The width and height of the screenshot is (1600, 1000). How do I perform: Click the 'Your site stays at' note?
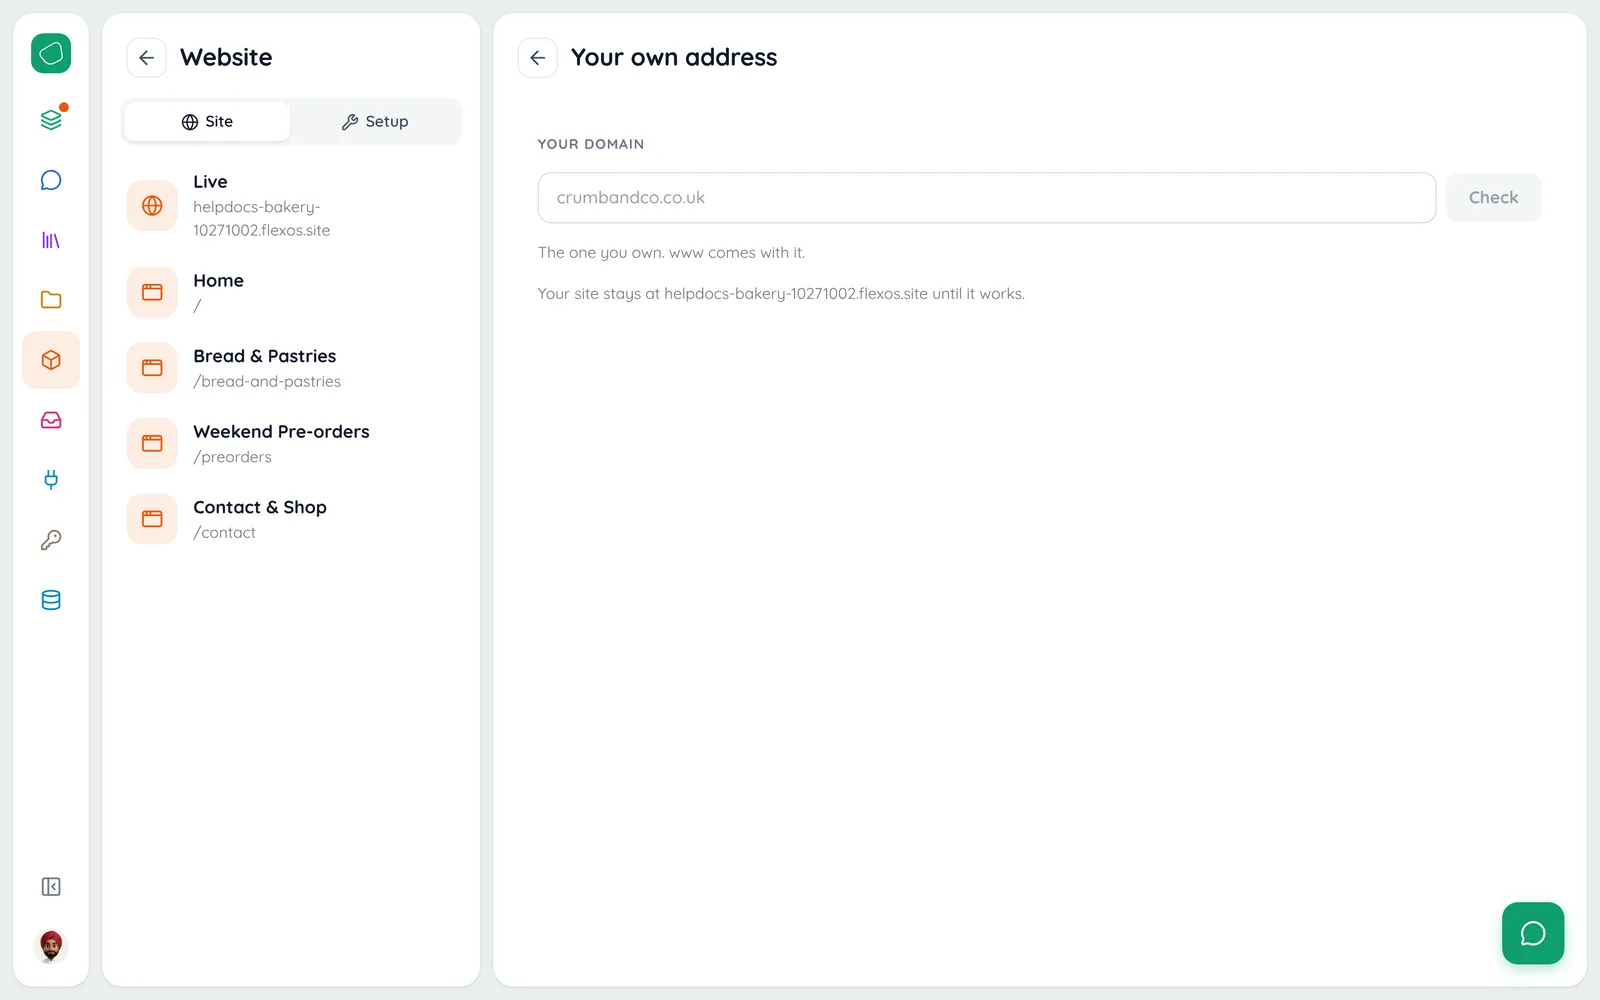pos(781,294)
